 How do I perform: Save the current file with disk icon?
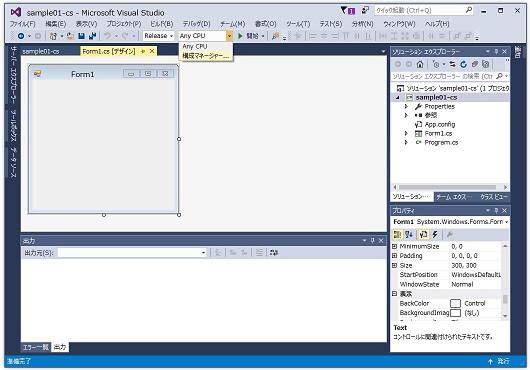[81, 36]
